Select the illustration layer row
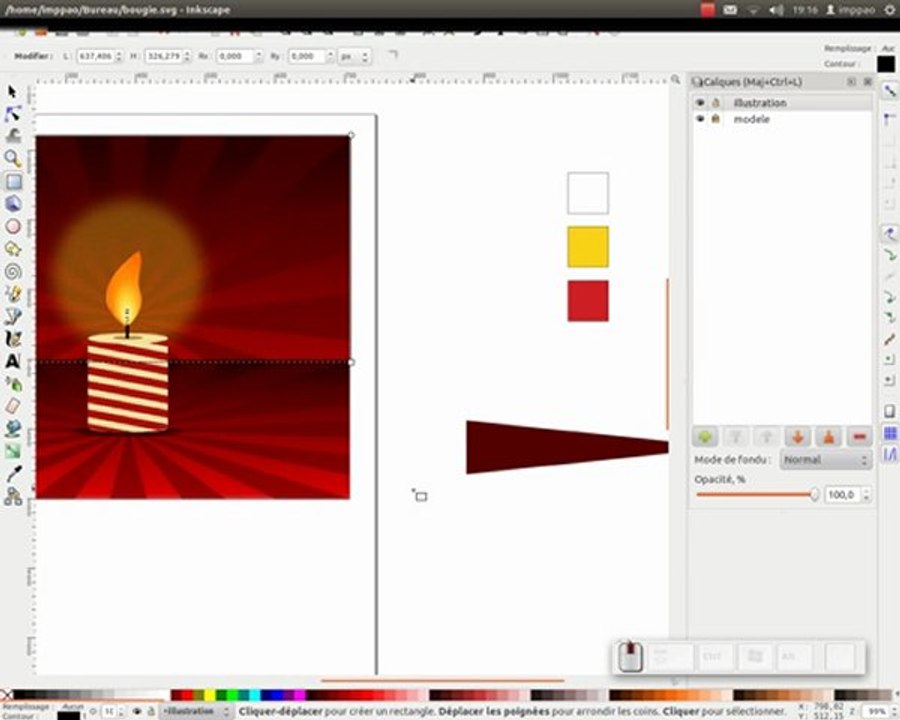This screenshot has width=900, height=720. [x=782, y=103]
